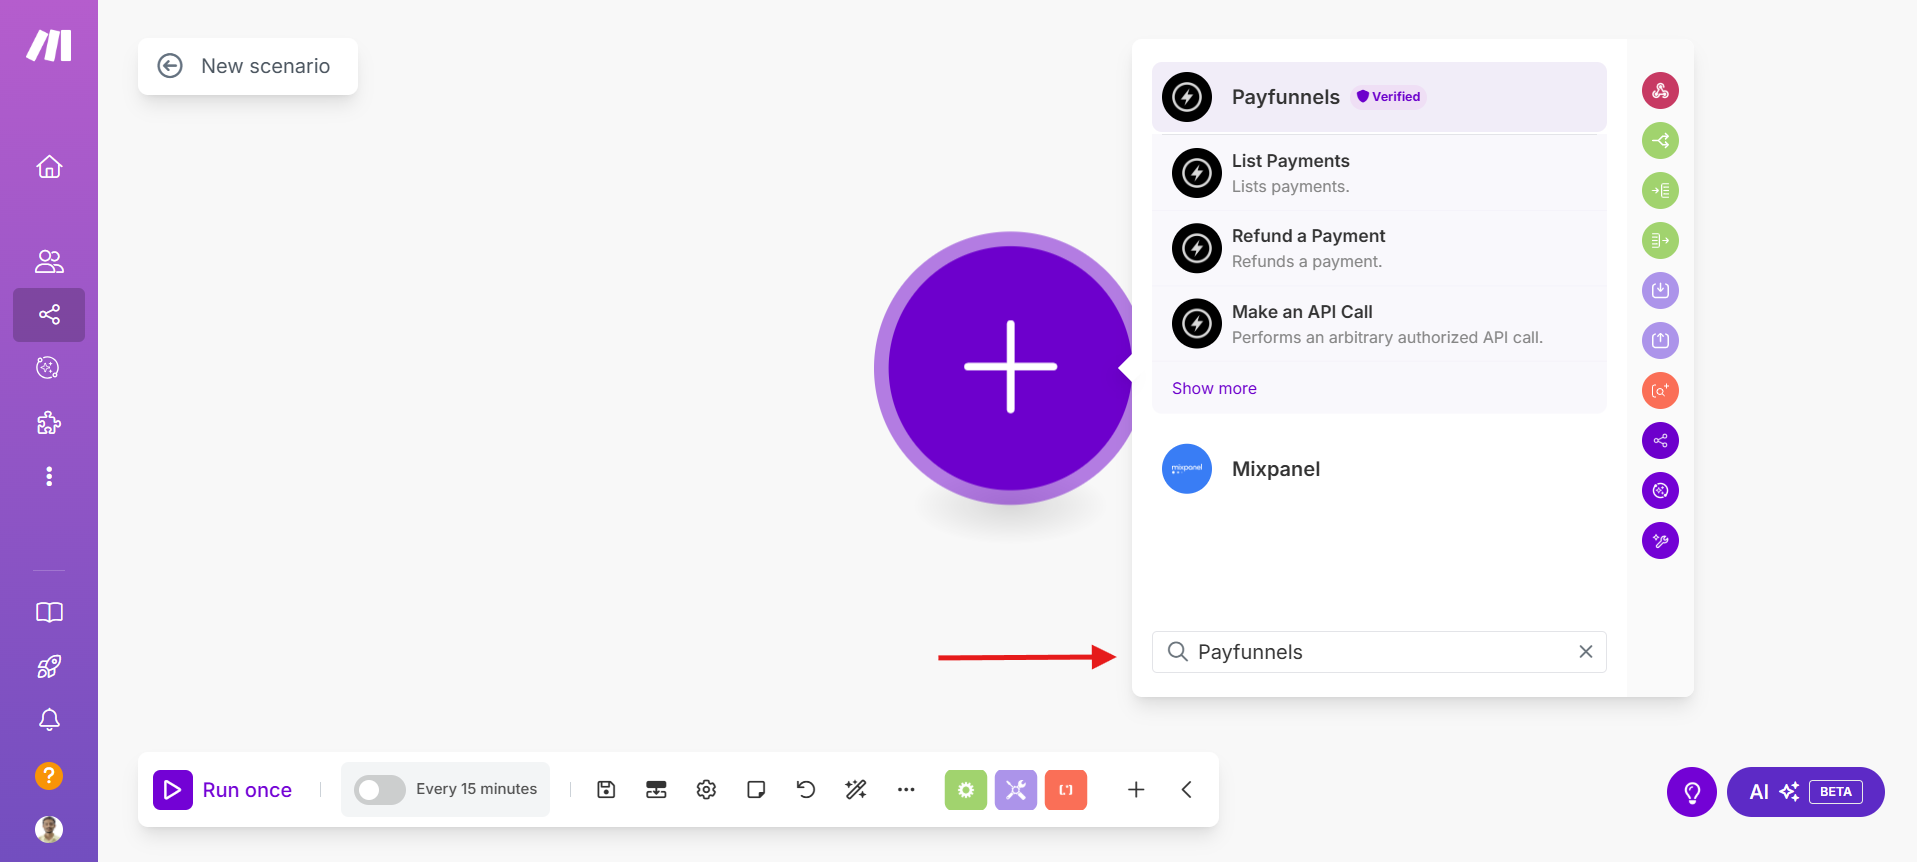Select the Payfunnels app header
The width and height of the screenshot is (1917, 862).
click(x=1379, y=97)
